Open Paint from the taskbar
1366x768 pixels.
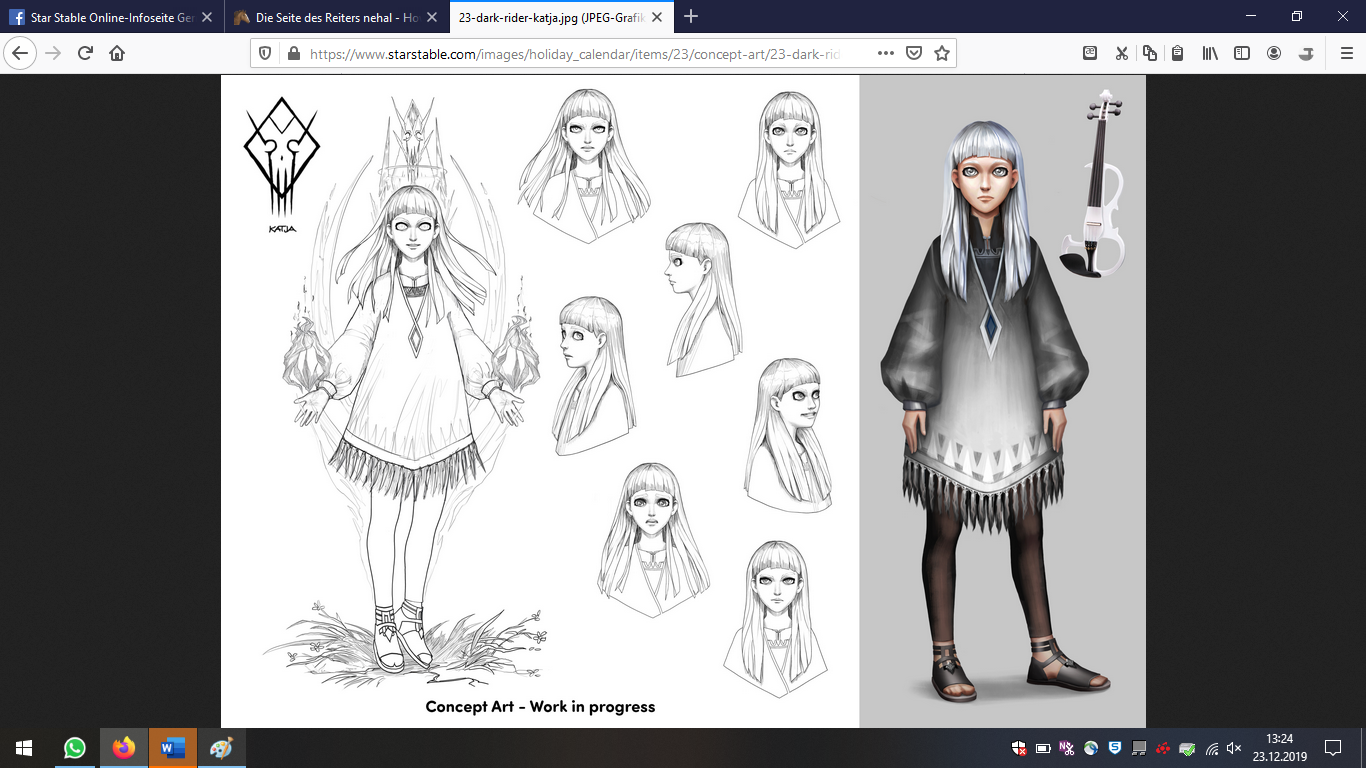(221, 748)
